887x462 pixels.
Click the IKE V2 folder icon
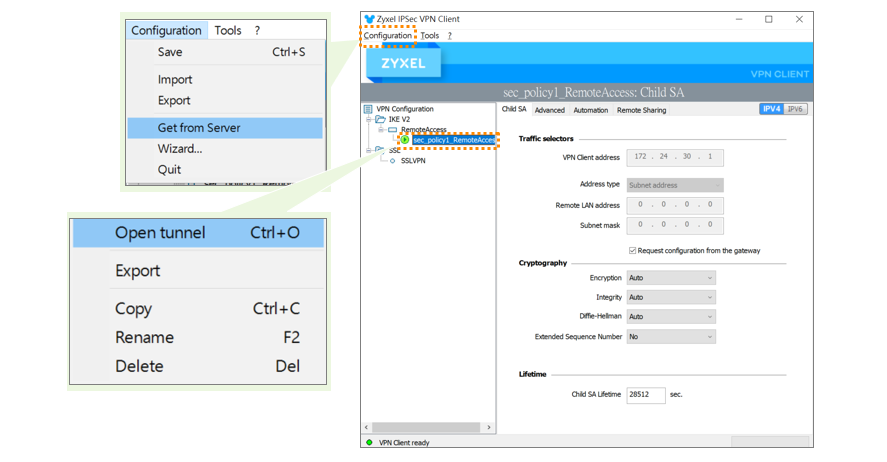380,119
